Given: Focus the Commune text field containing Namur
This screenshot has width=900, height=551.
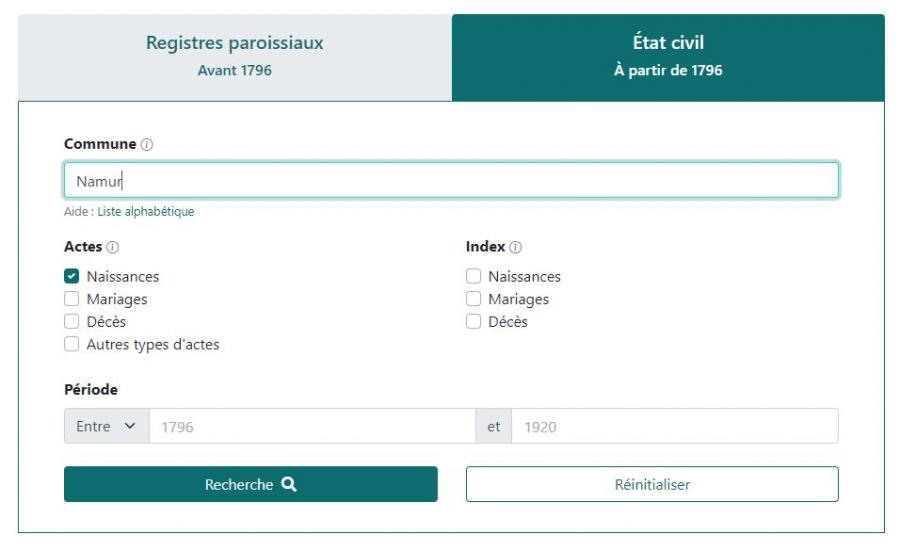Looking at the screenshot, I should coord(451,181).
